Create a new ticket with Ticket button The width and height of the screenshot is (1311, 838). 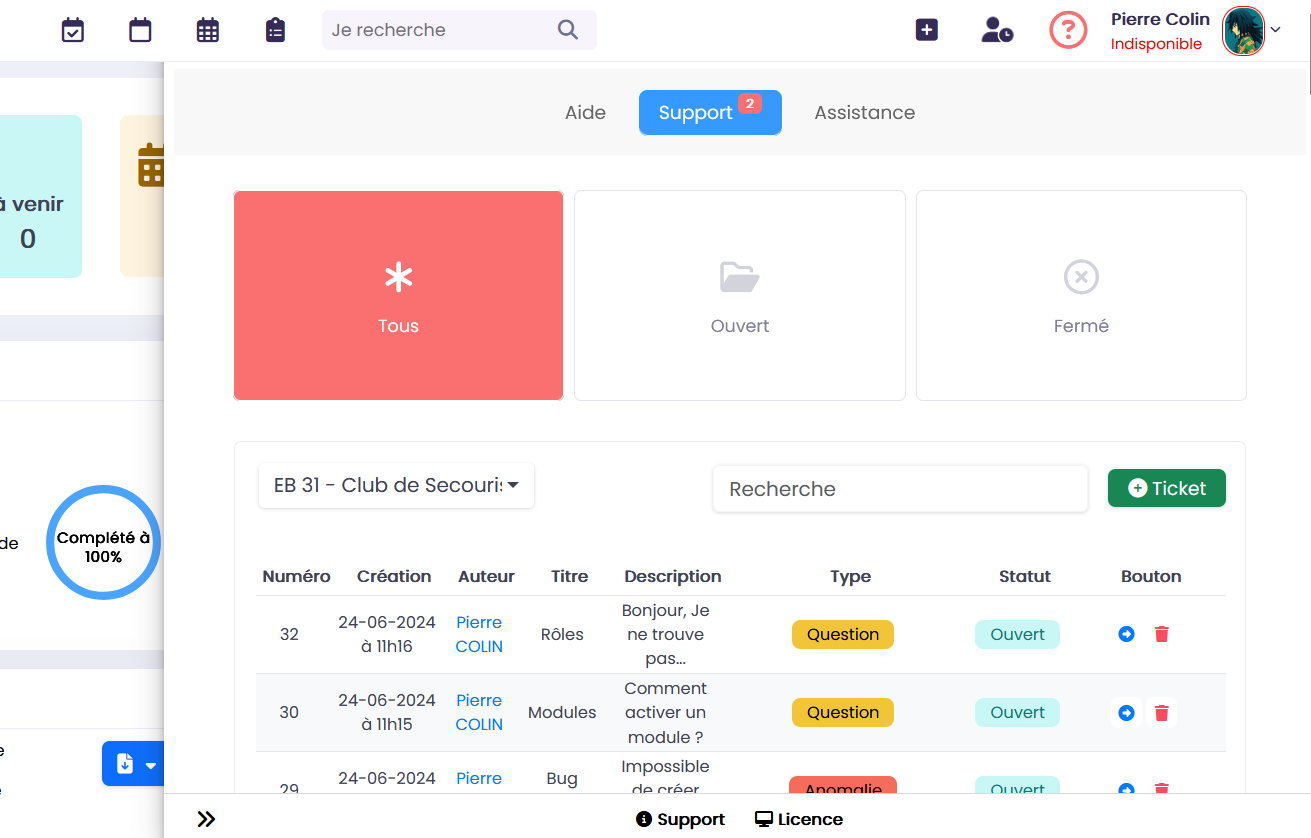1166,488
